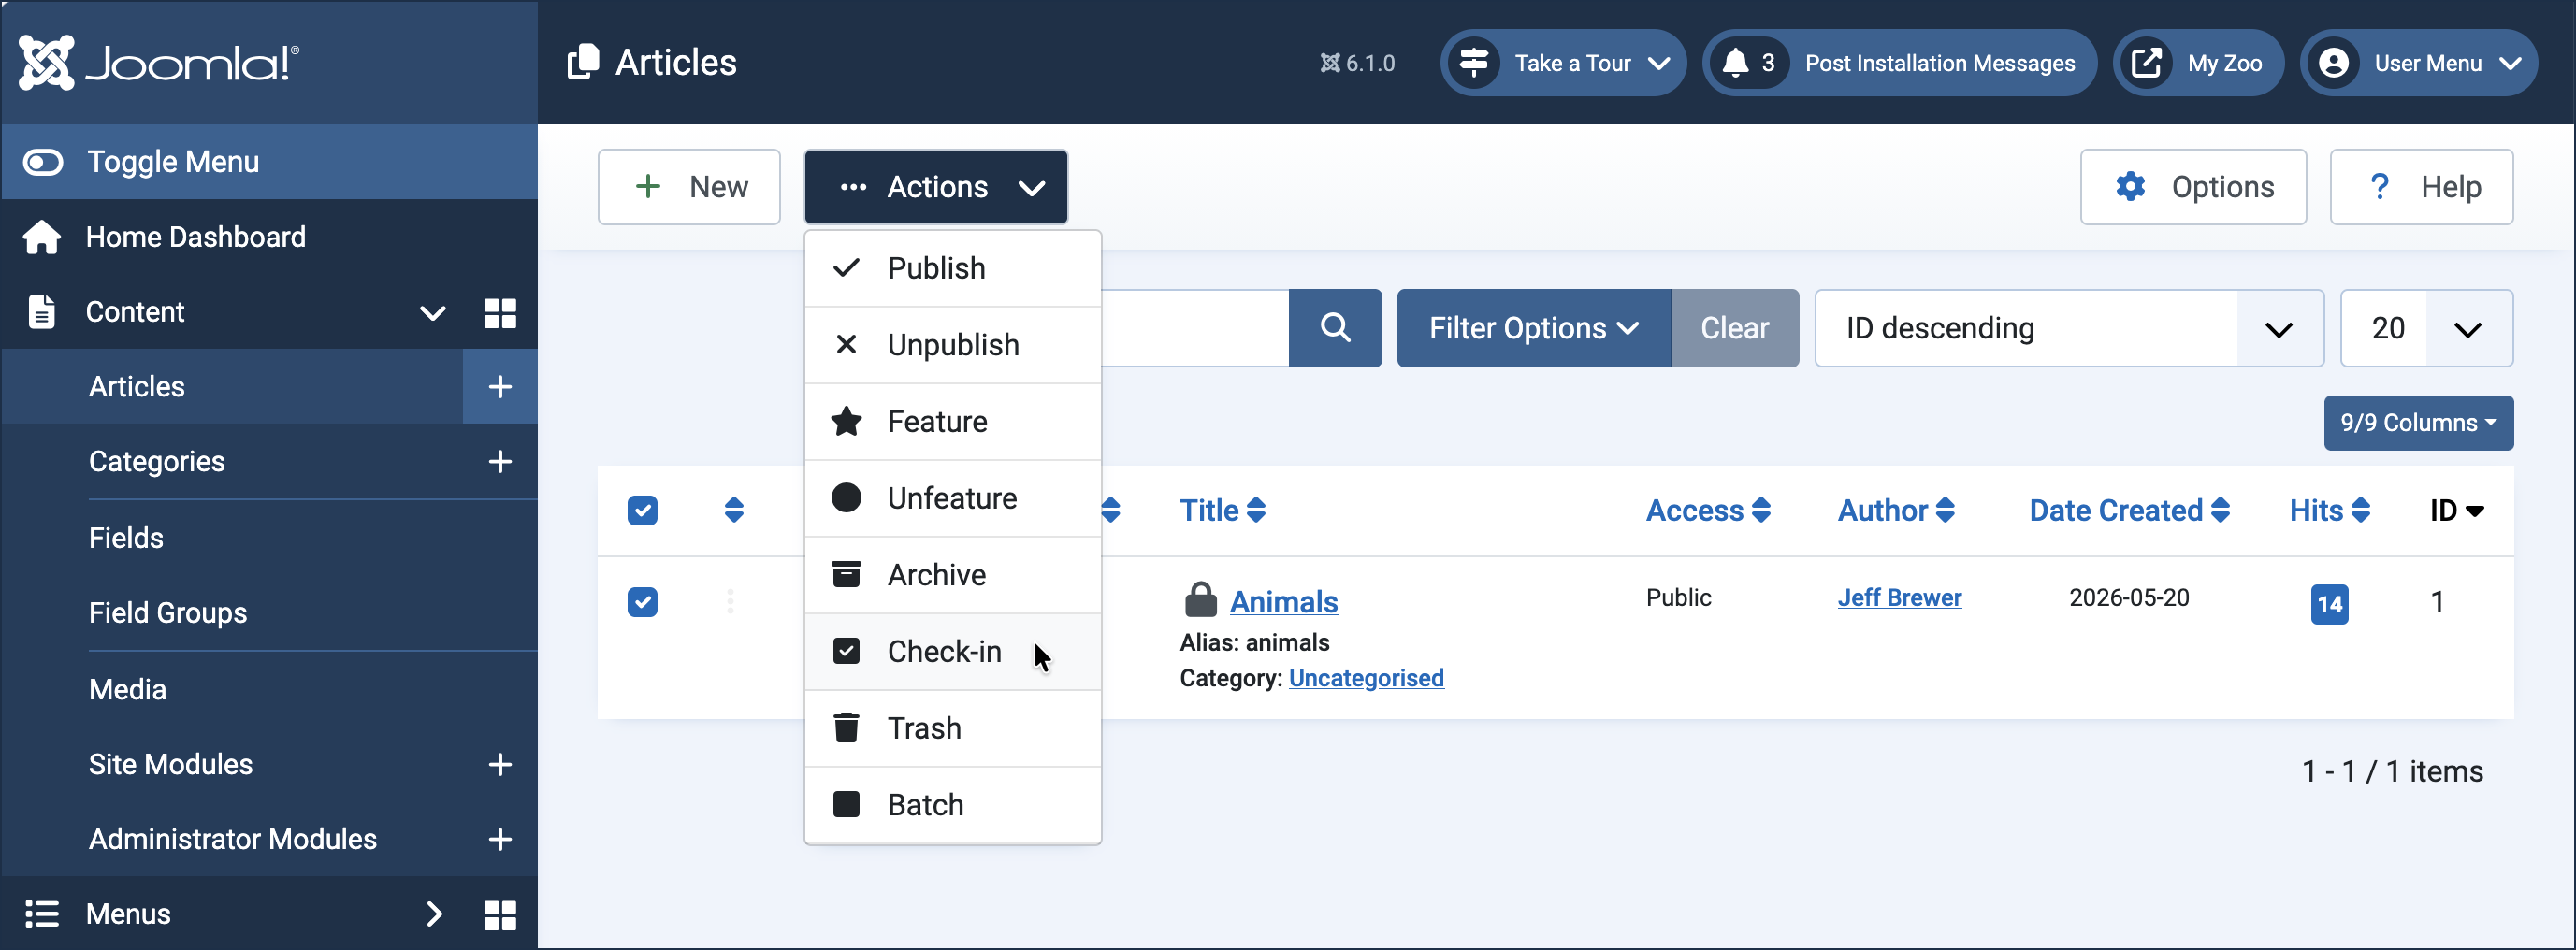Click the New article button
Image resolution: width=2576 pixels, height=950 pixels.
(x=689, y=187)
